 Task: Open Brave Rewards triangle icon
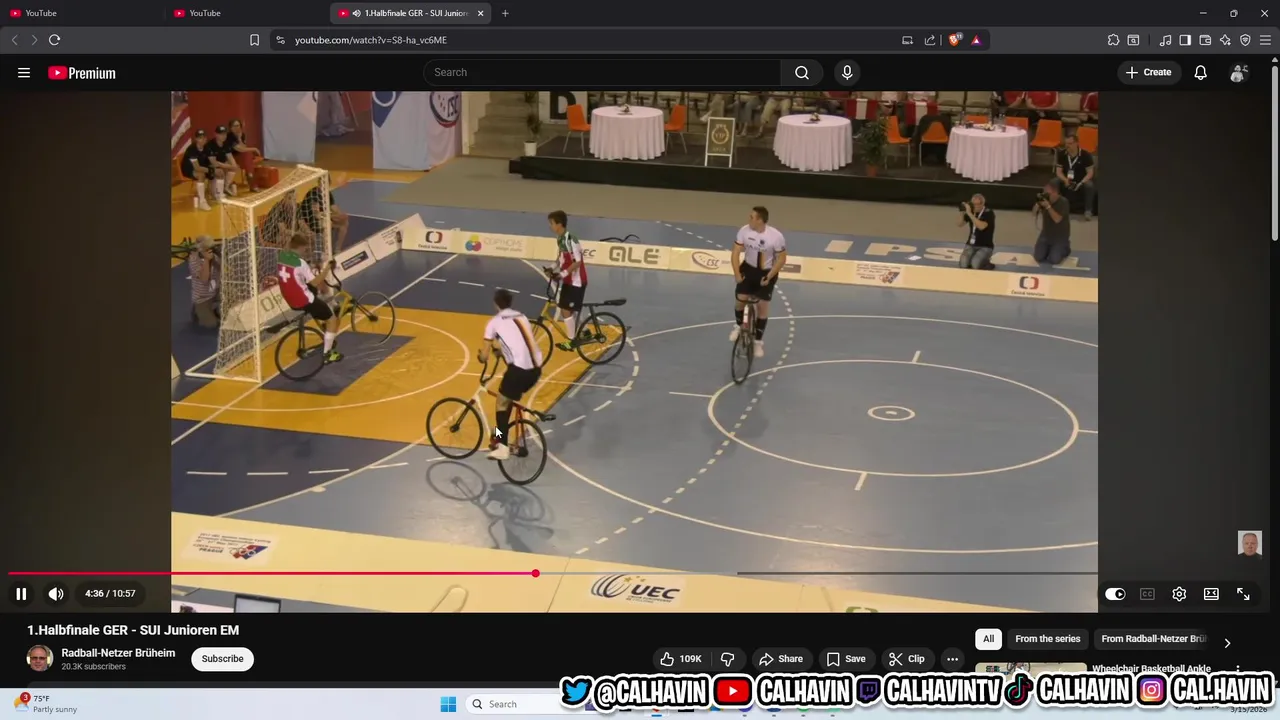(x=976, y=40)
